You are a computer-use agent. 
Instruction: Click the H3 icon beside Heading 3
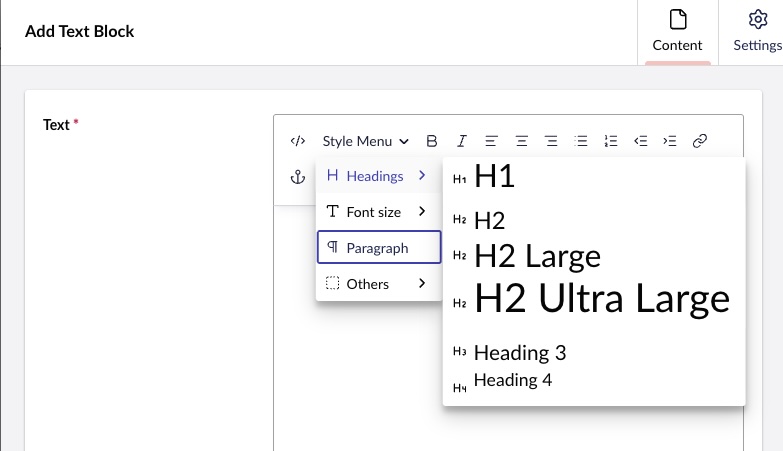coord(459,352)
